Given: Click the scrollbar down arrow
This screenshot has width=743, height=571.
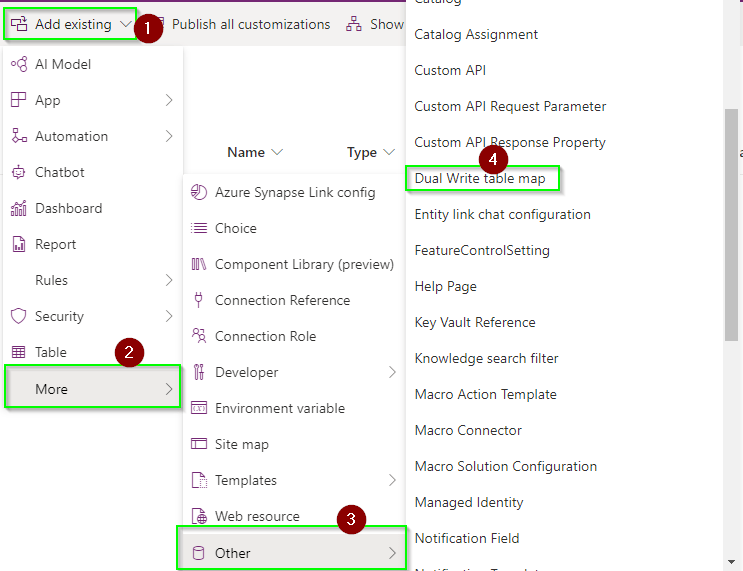Looking at the screenshot, I should 731,562.
